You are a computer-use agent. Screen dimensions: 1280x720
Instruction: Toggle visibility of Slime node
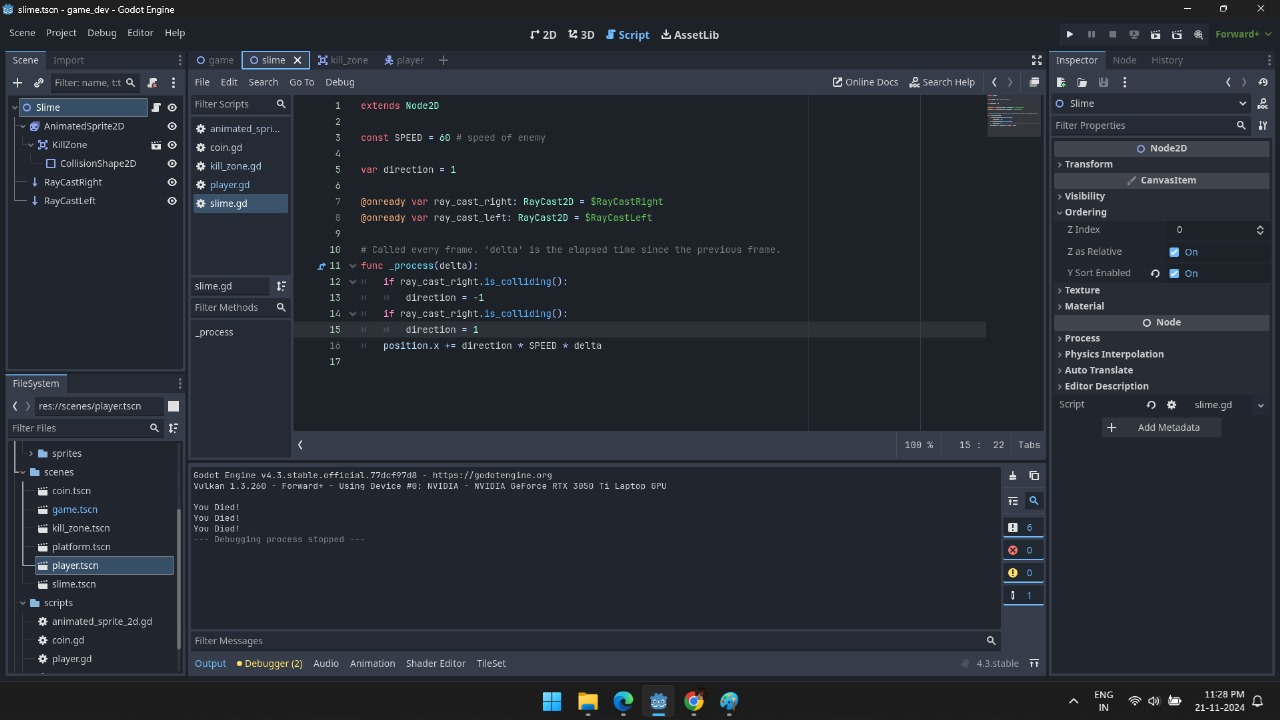click(172, 107)
